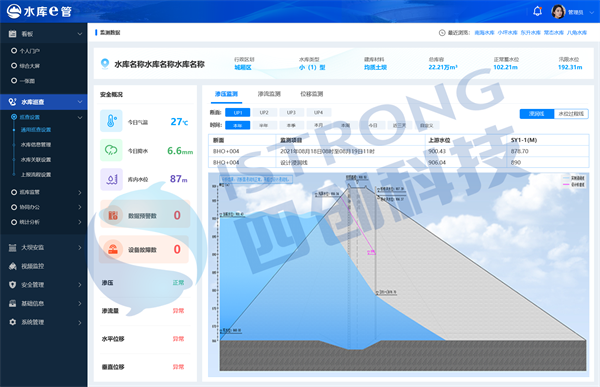Click the 系统管理 gear icon
This screenshot has width=600, height=387.
pyautogui.click(x=13, y=322)
